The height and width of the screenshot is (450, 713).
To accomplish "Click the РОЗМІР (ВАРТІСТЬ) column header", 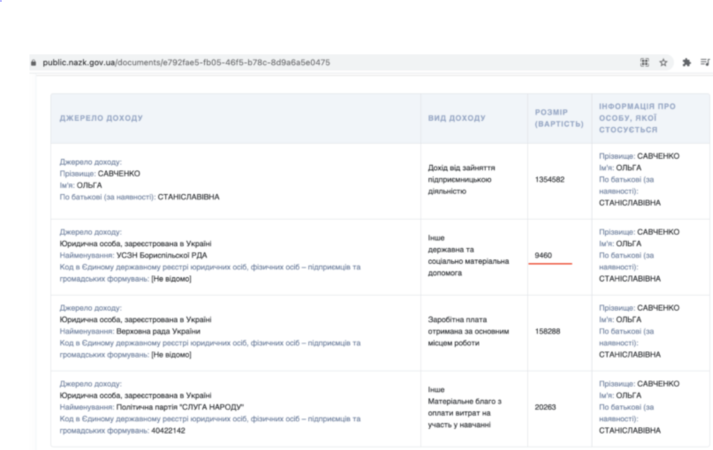I will click(x=551, y=118).
